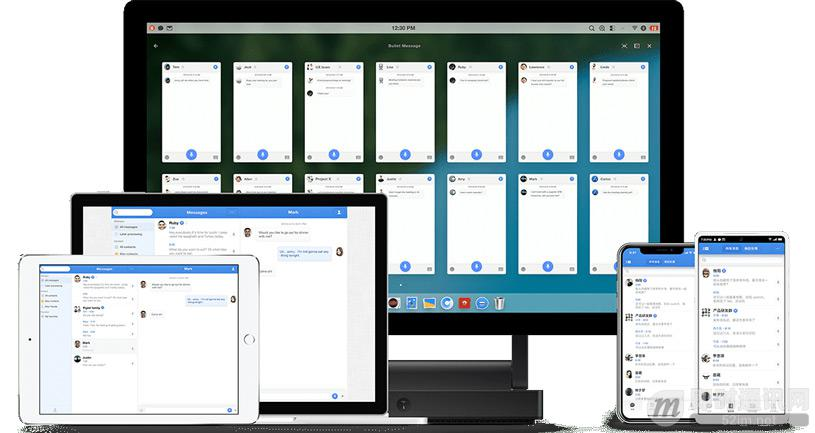Tap the microphone button in Ruby's card
Image resolution: width=815 pixels, height=433 pixels.
pos(476,154)
